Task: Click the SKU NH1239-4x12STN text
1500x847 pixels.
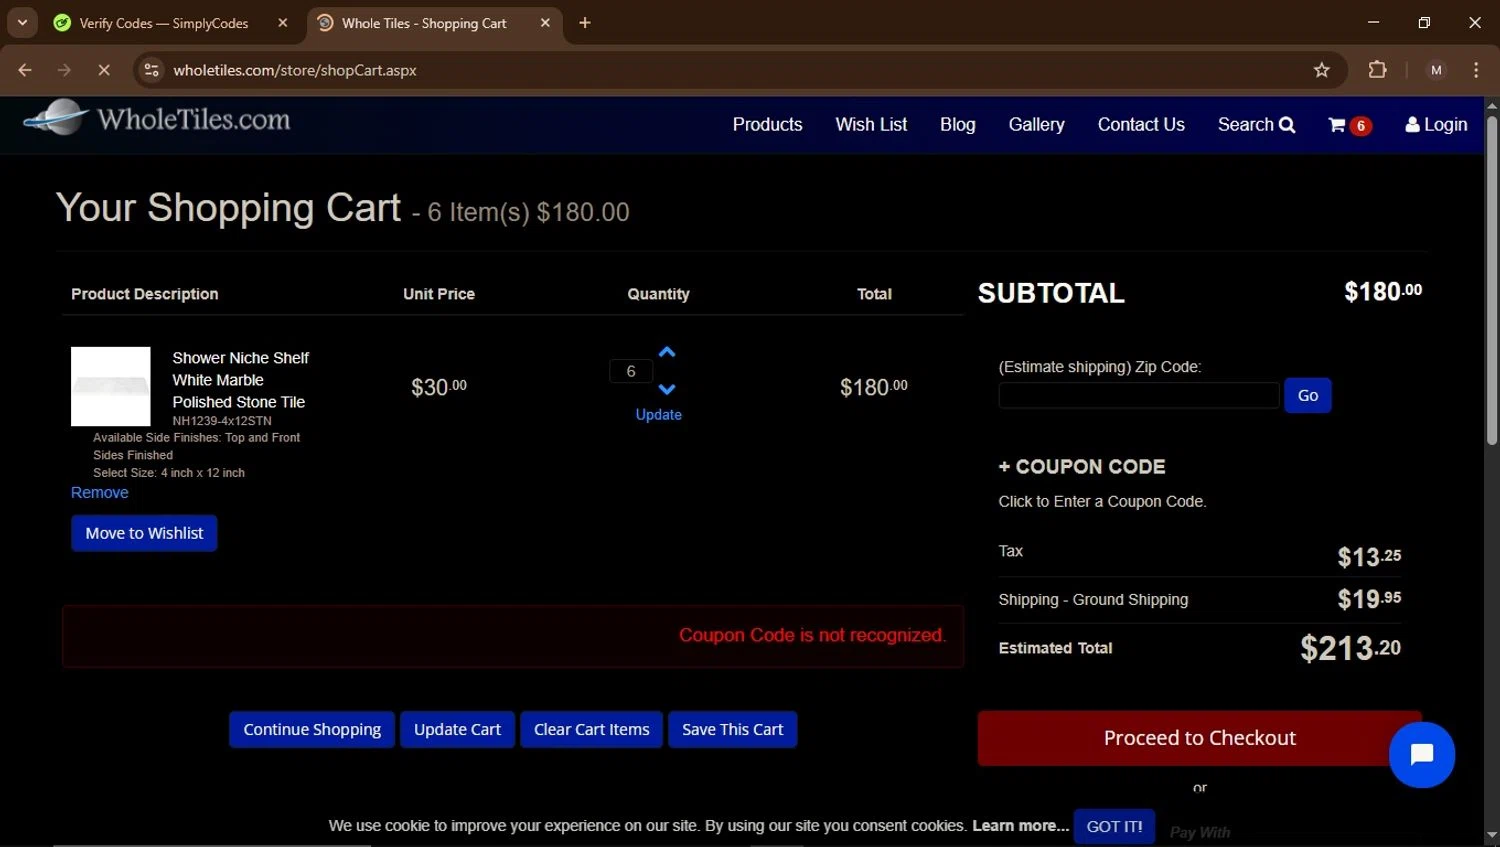Action: pos(222,421)
